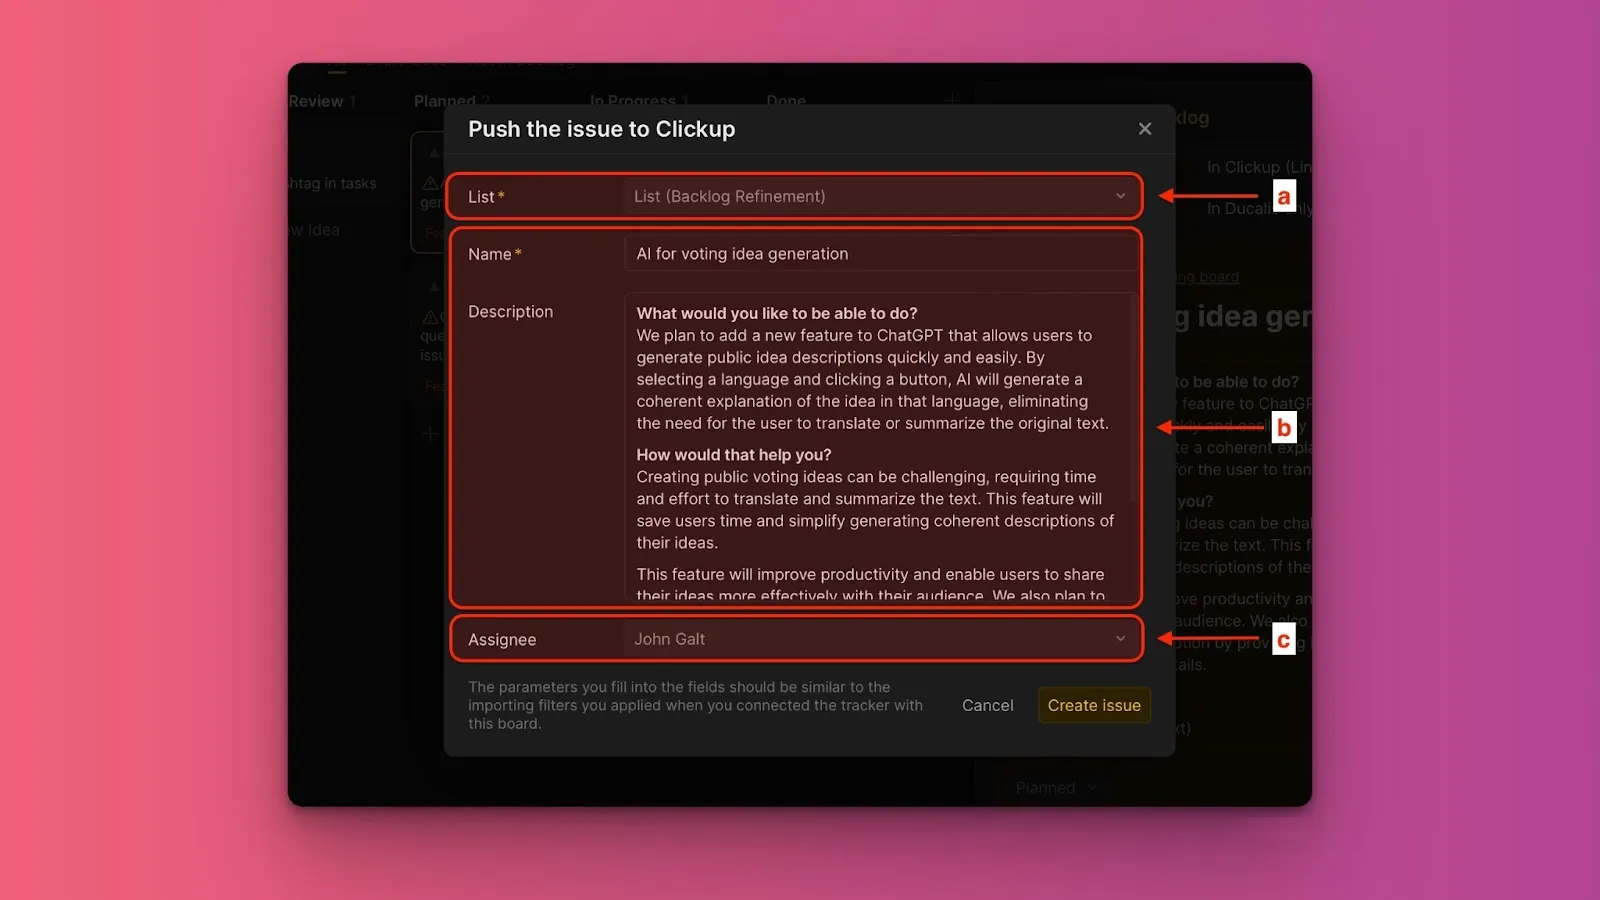Open the underlined voting board link
Viewport: 1600px width, 900px height.
1206,277
